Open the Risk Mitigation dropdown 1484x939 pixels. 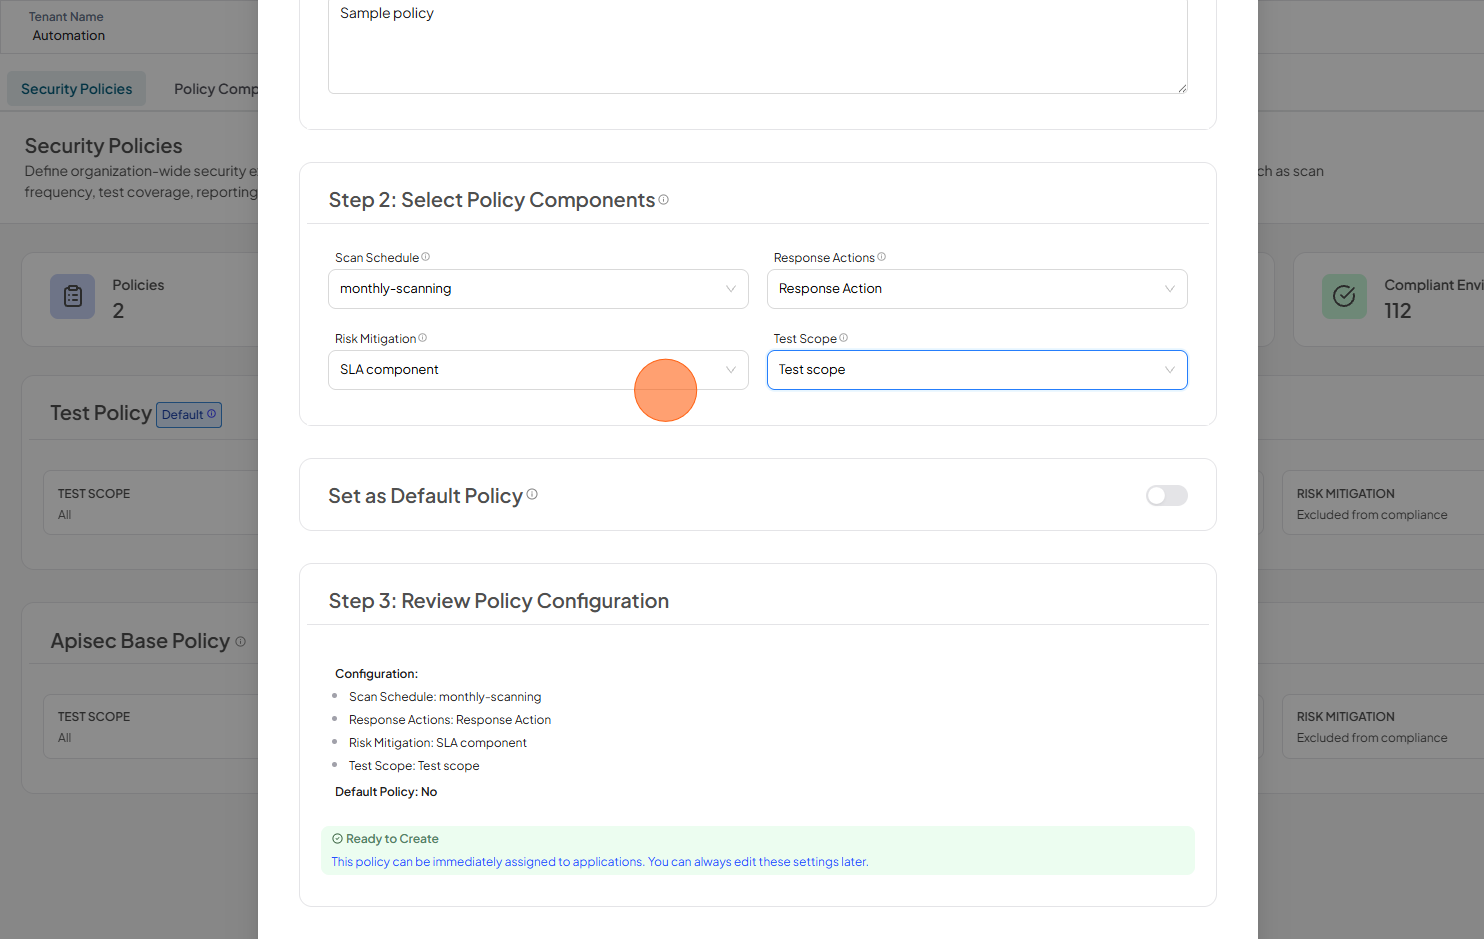pos(538,370)
